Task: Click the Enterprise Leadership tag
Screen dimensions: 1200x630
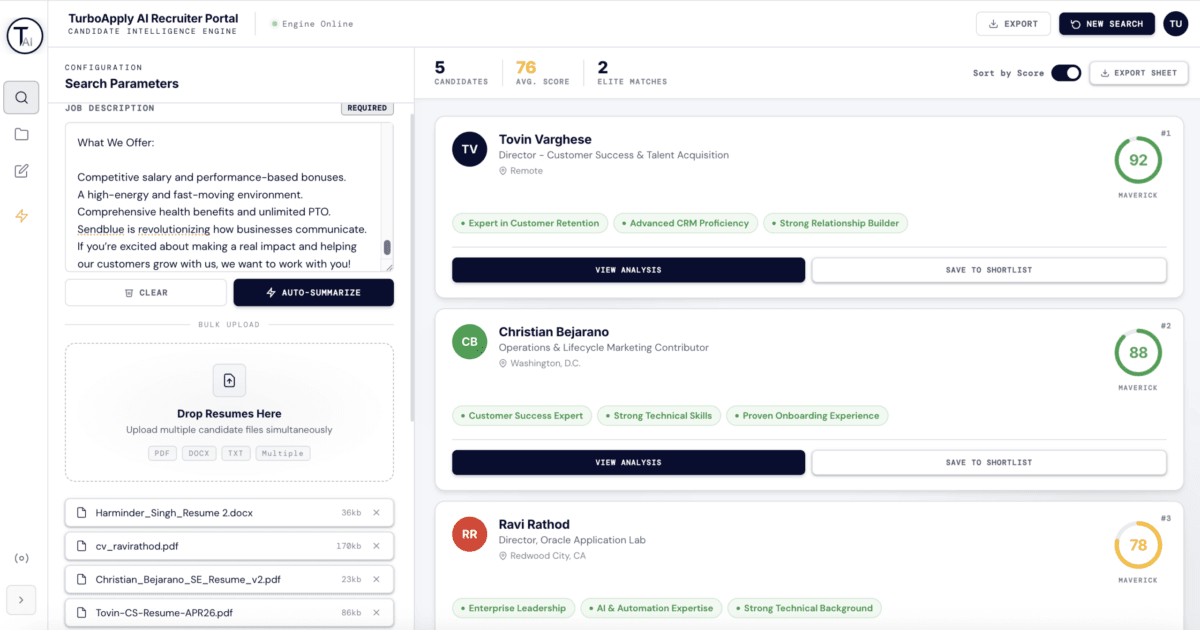Action: pyautogui.click(x=513, y=608)
